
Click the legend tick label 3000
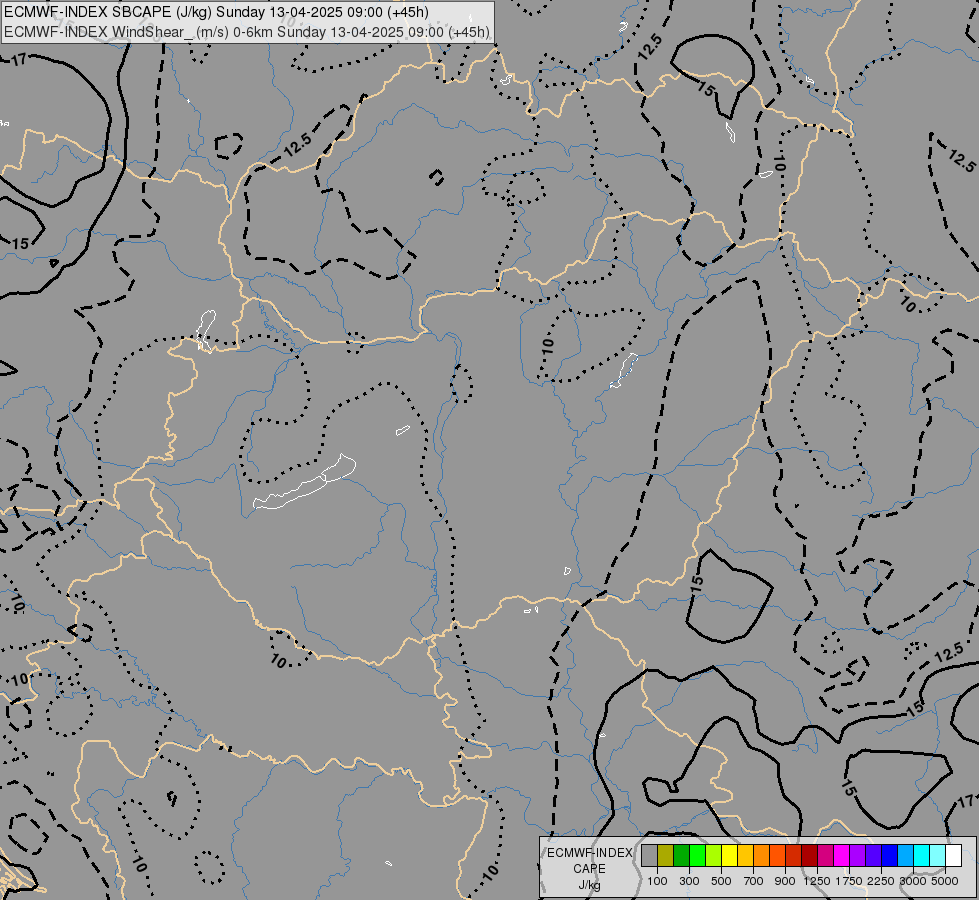[913, 881]
